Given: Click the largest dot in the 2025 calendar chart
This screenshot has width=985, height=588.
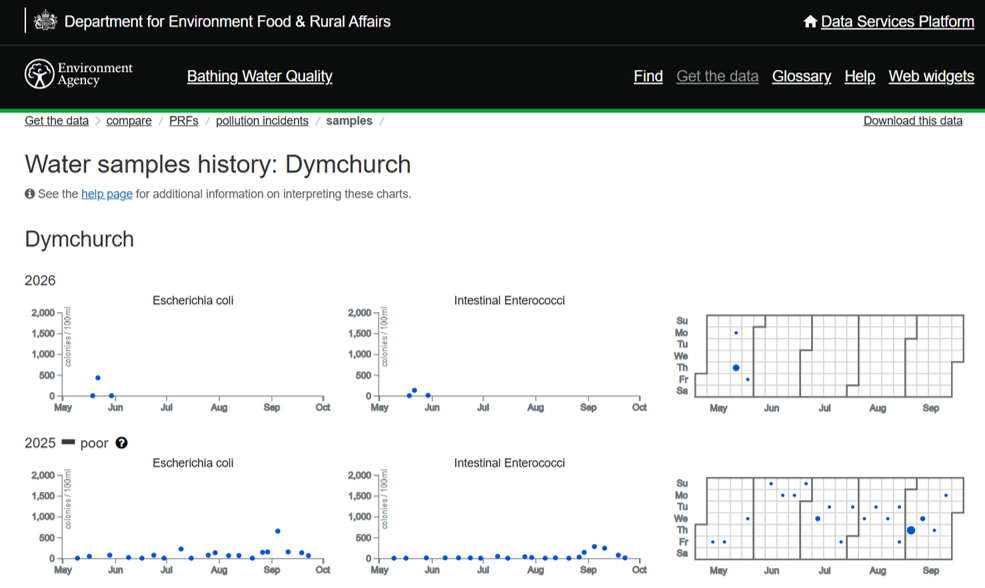Looking at the screenshot, I should (911, 530).
